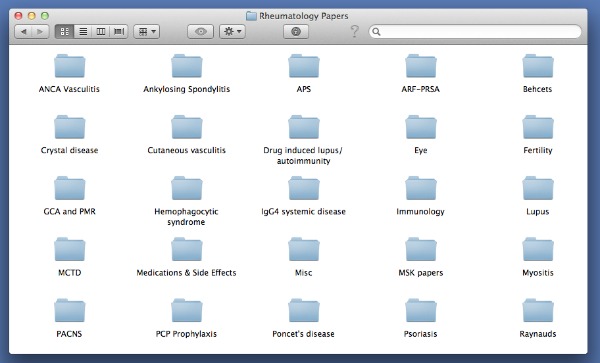Click the round toolbar button beside gear
This screenshot has width=600, height=363.
click(296, 32)
